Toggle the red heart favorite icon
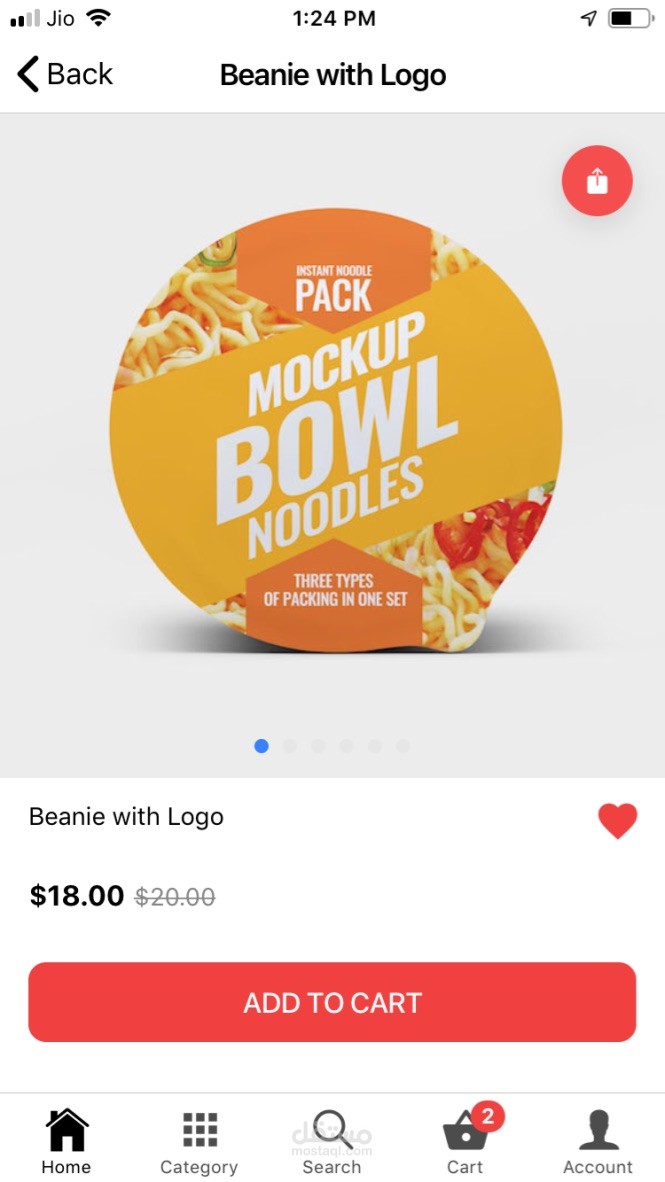Viewport: 665px width, 1182px height. click(x=618, y=821)
